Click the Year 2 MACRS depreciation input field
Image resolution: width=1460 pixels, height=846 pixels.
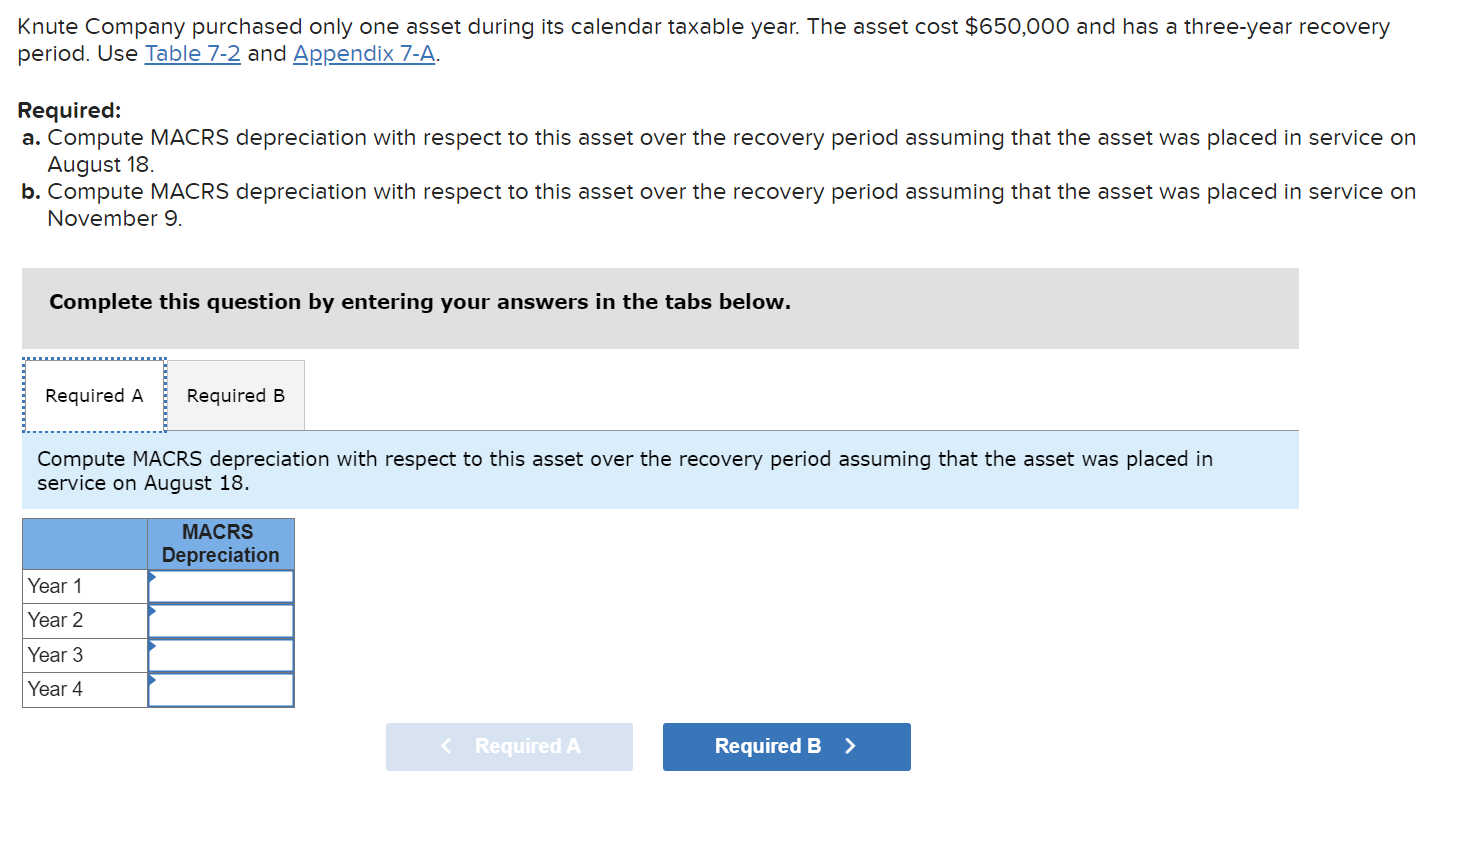(x=222, y=620)
